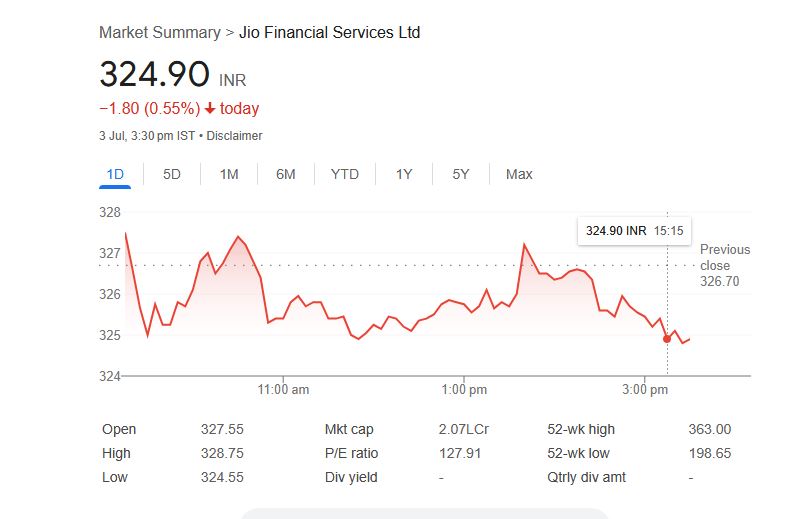This screenshot has height=519, width=803.
Task: Click the red down arrow icon
Action: click(x=210, y=108)
